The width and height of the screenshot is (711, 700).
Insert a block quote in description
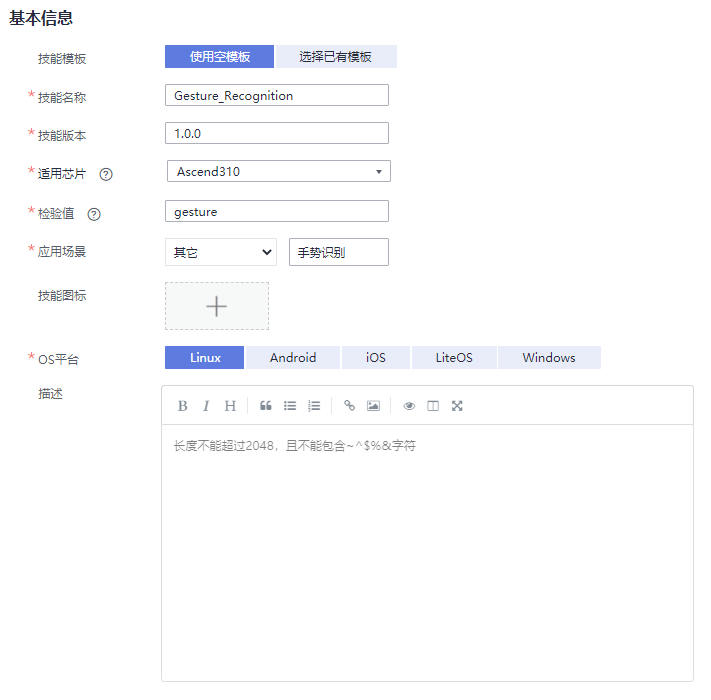(266, 406)
